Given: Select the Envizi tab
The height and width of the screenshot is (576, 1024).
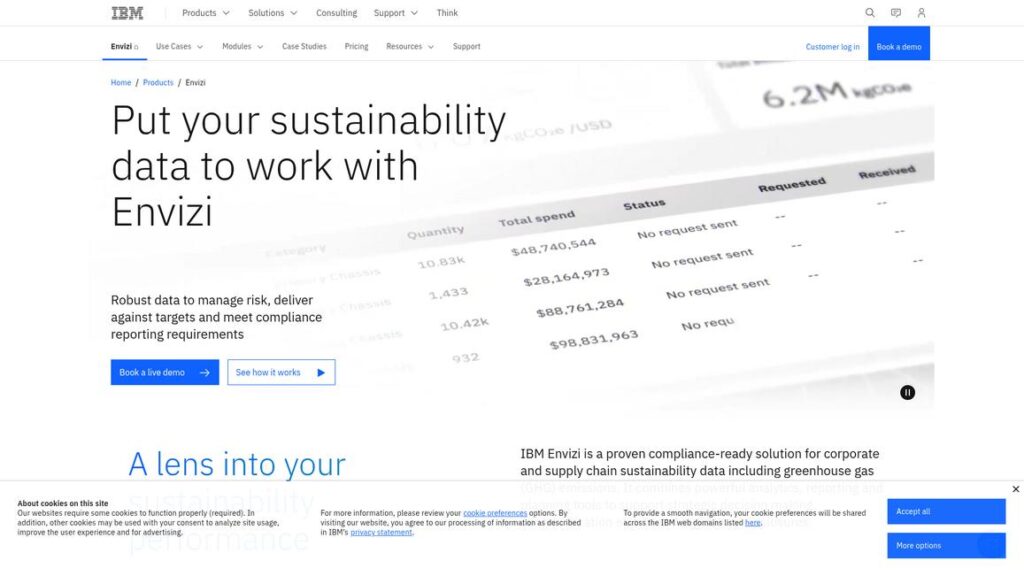Looking at the screenshot, I should tap(124, 46).
